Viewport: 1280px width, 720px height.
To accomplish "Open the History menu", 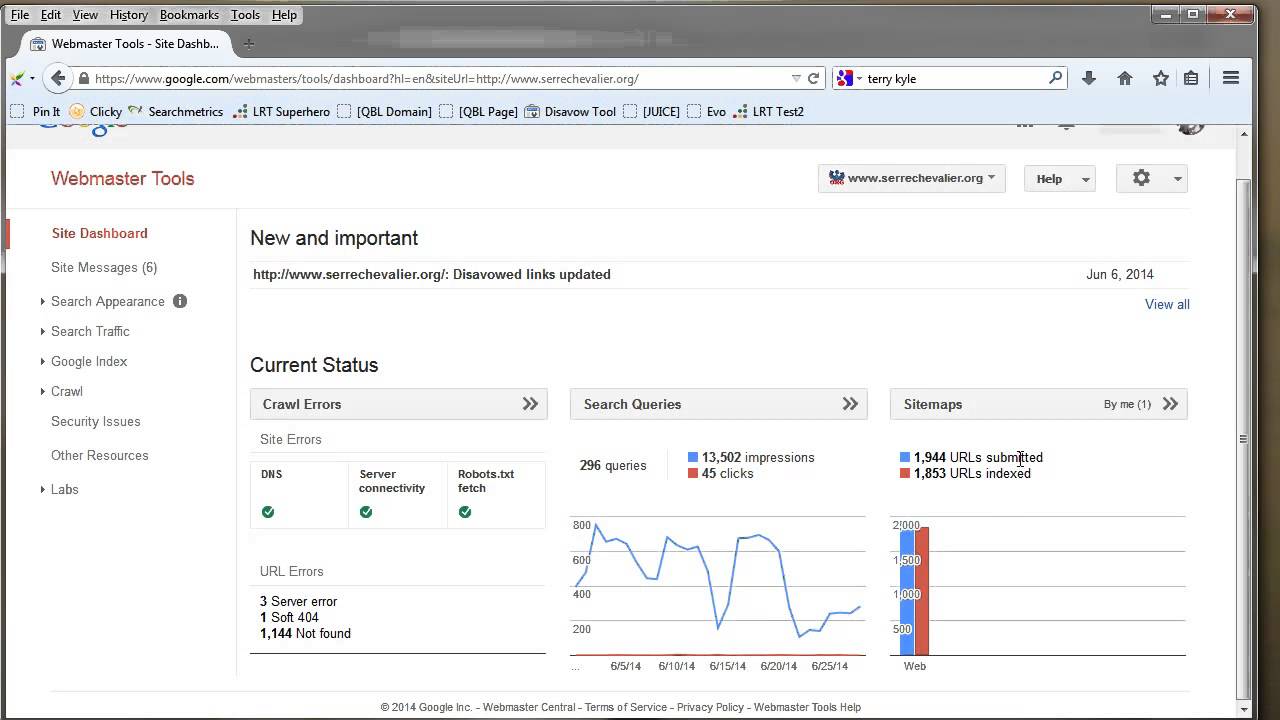I will tap(128, 15).
